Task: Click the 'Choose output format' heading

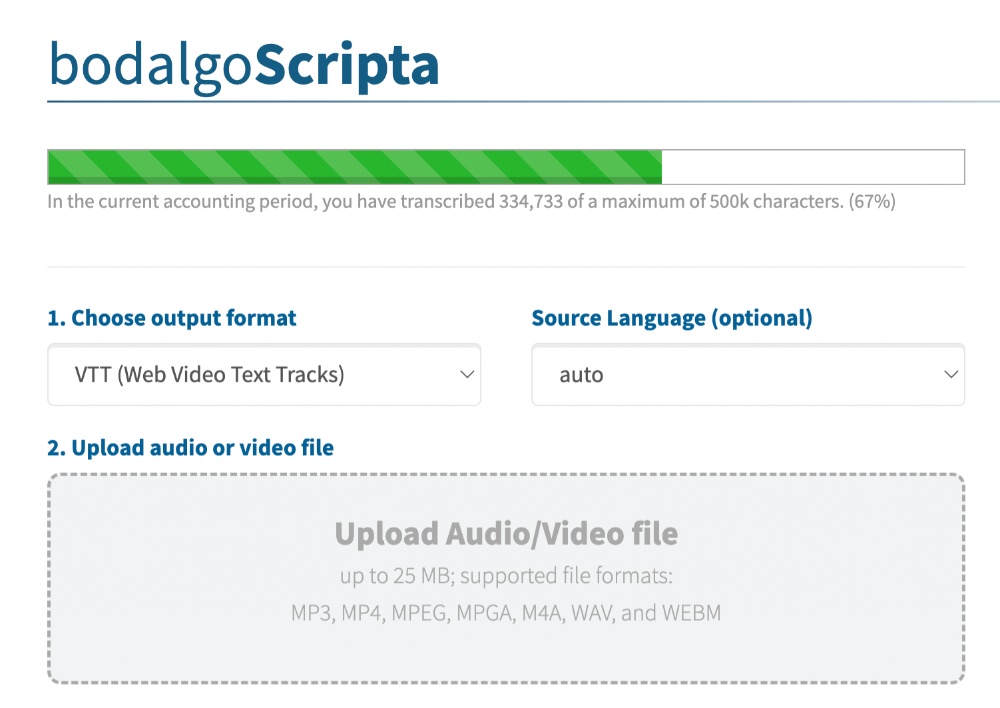Action: 171,317
